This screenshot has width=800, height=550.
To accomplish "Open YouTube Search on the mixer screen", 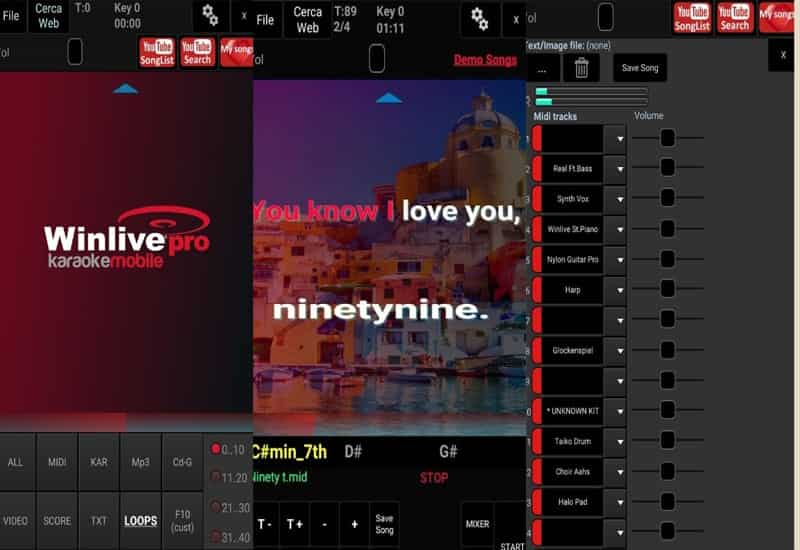I will click(734, 17).
